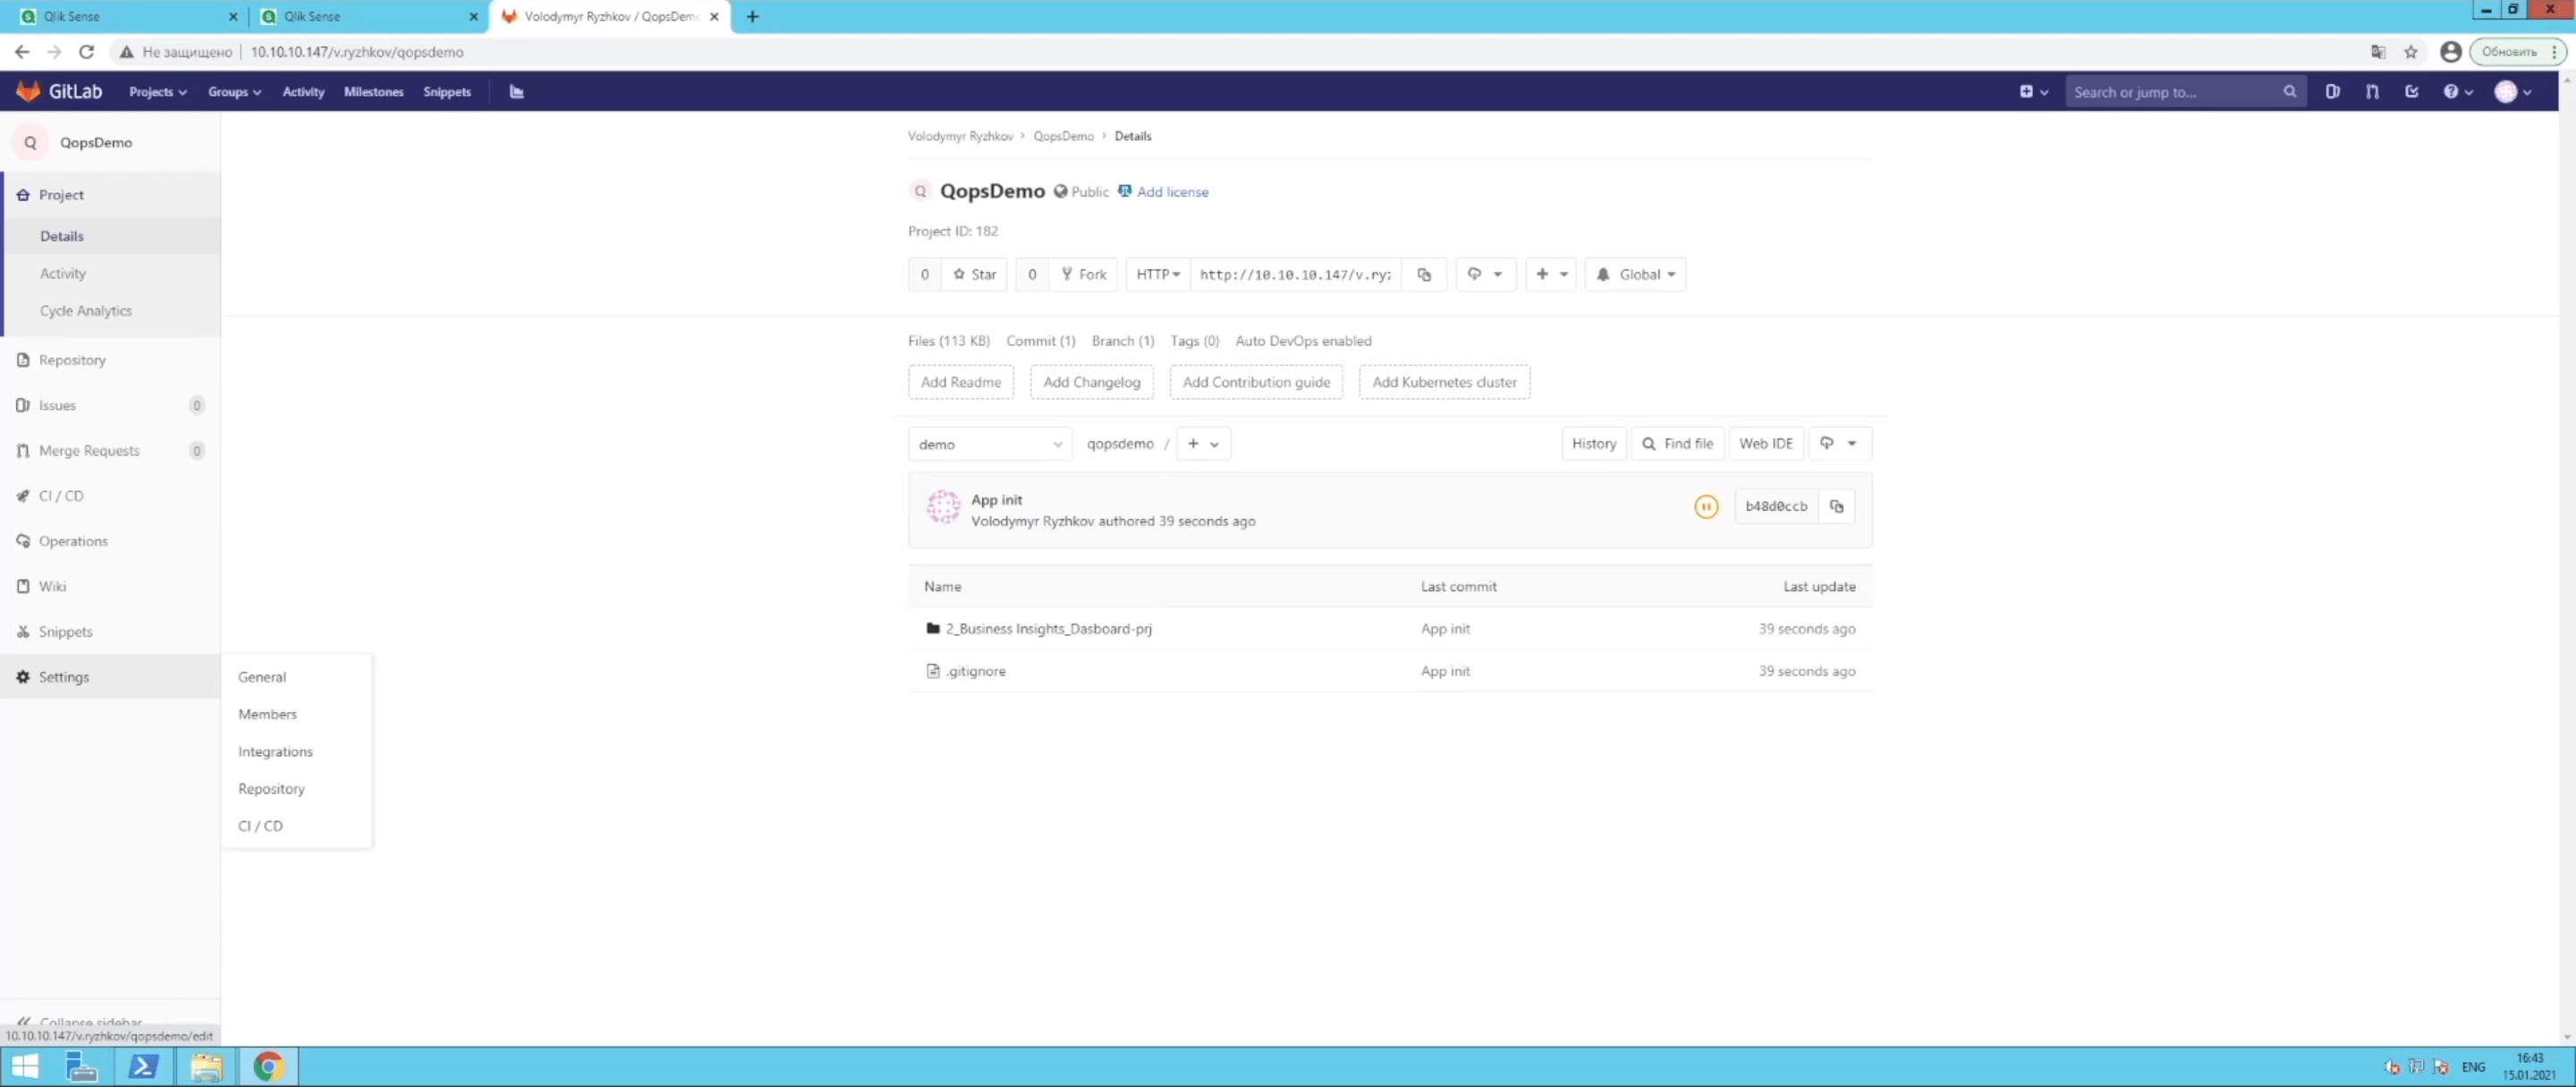Click the copy URL icon next to HTTP
Image resolution: width=2576 pixels, height=1087 pixels.
[x=1423, y=275]
